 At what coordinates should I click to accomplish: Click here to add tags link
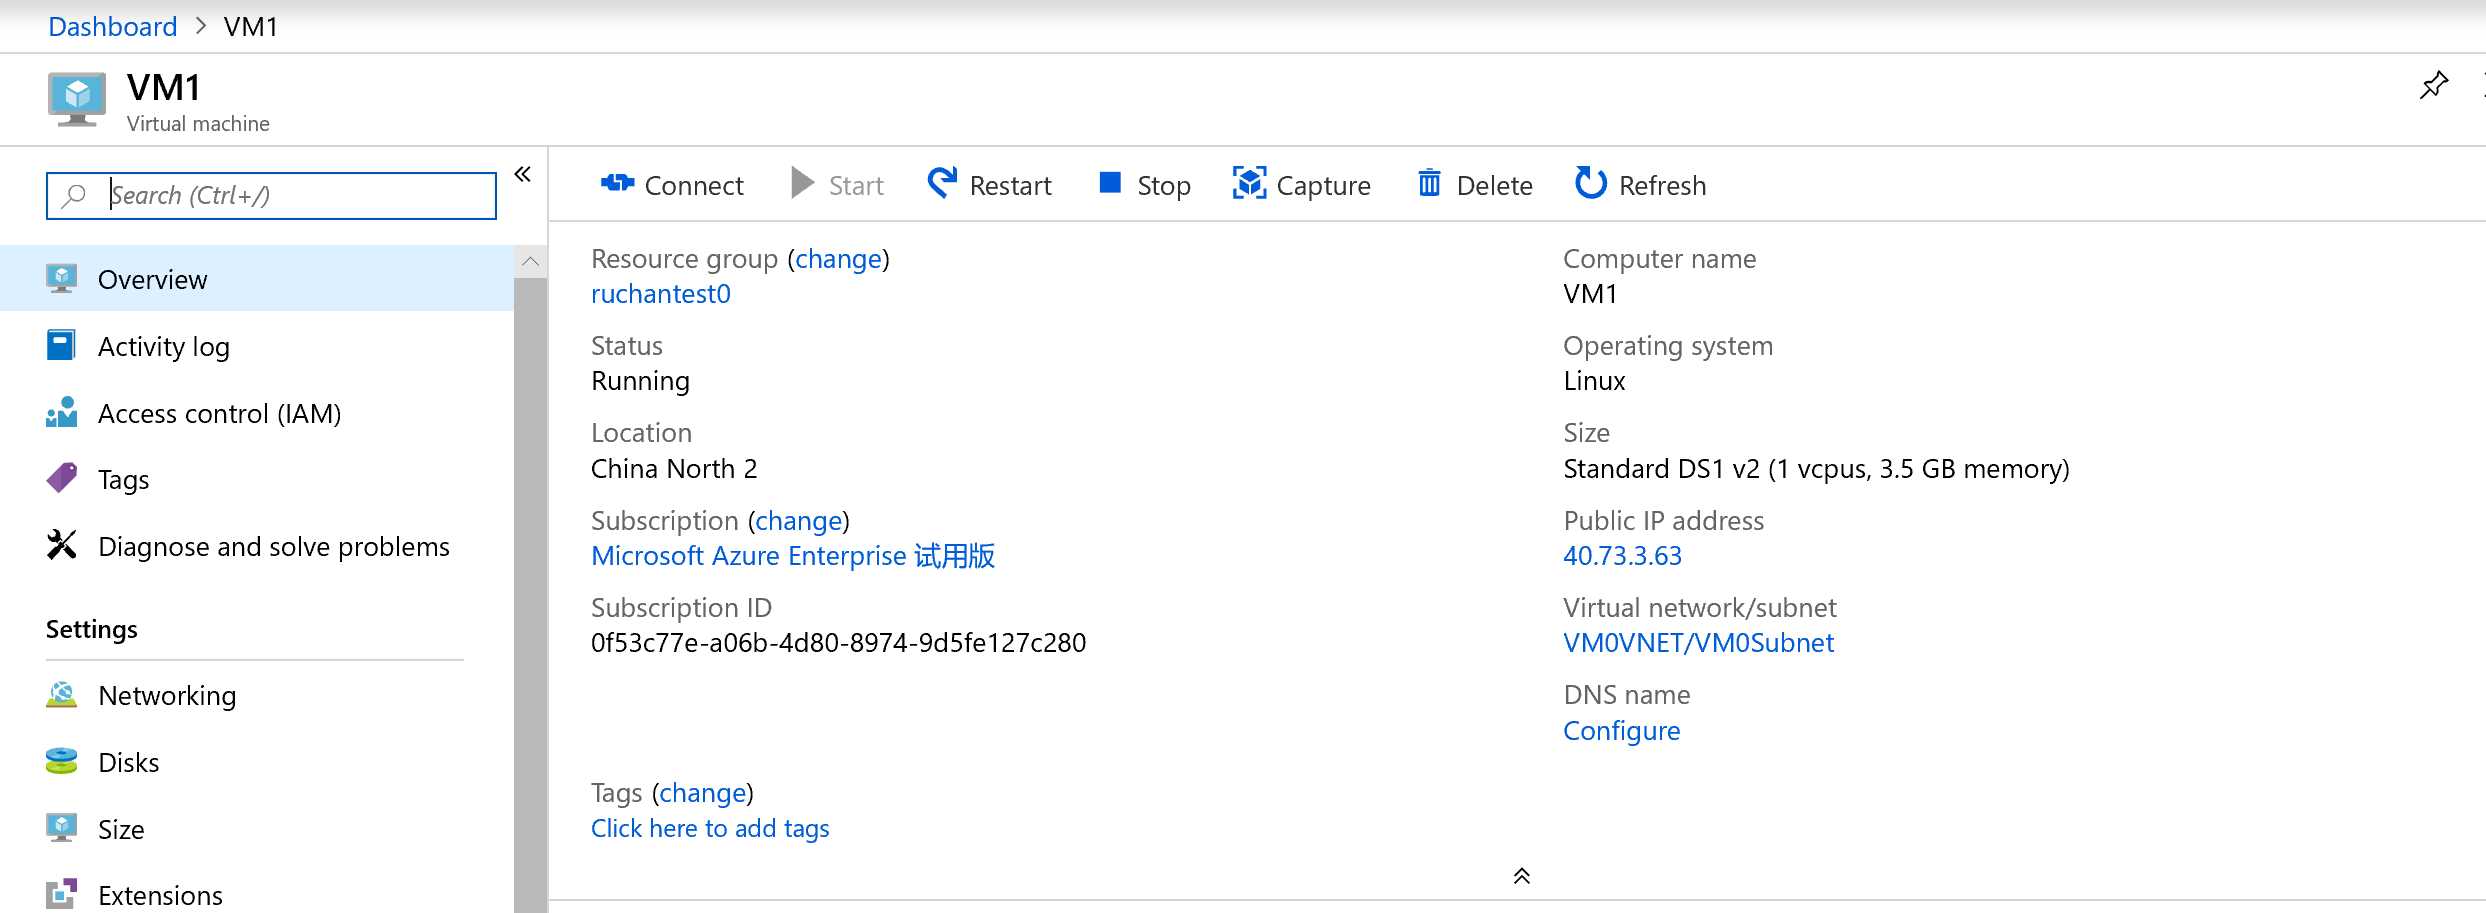710,829
